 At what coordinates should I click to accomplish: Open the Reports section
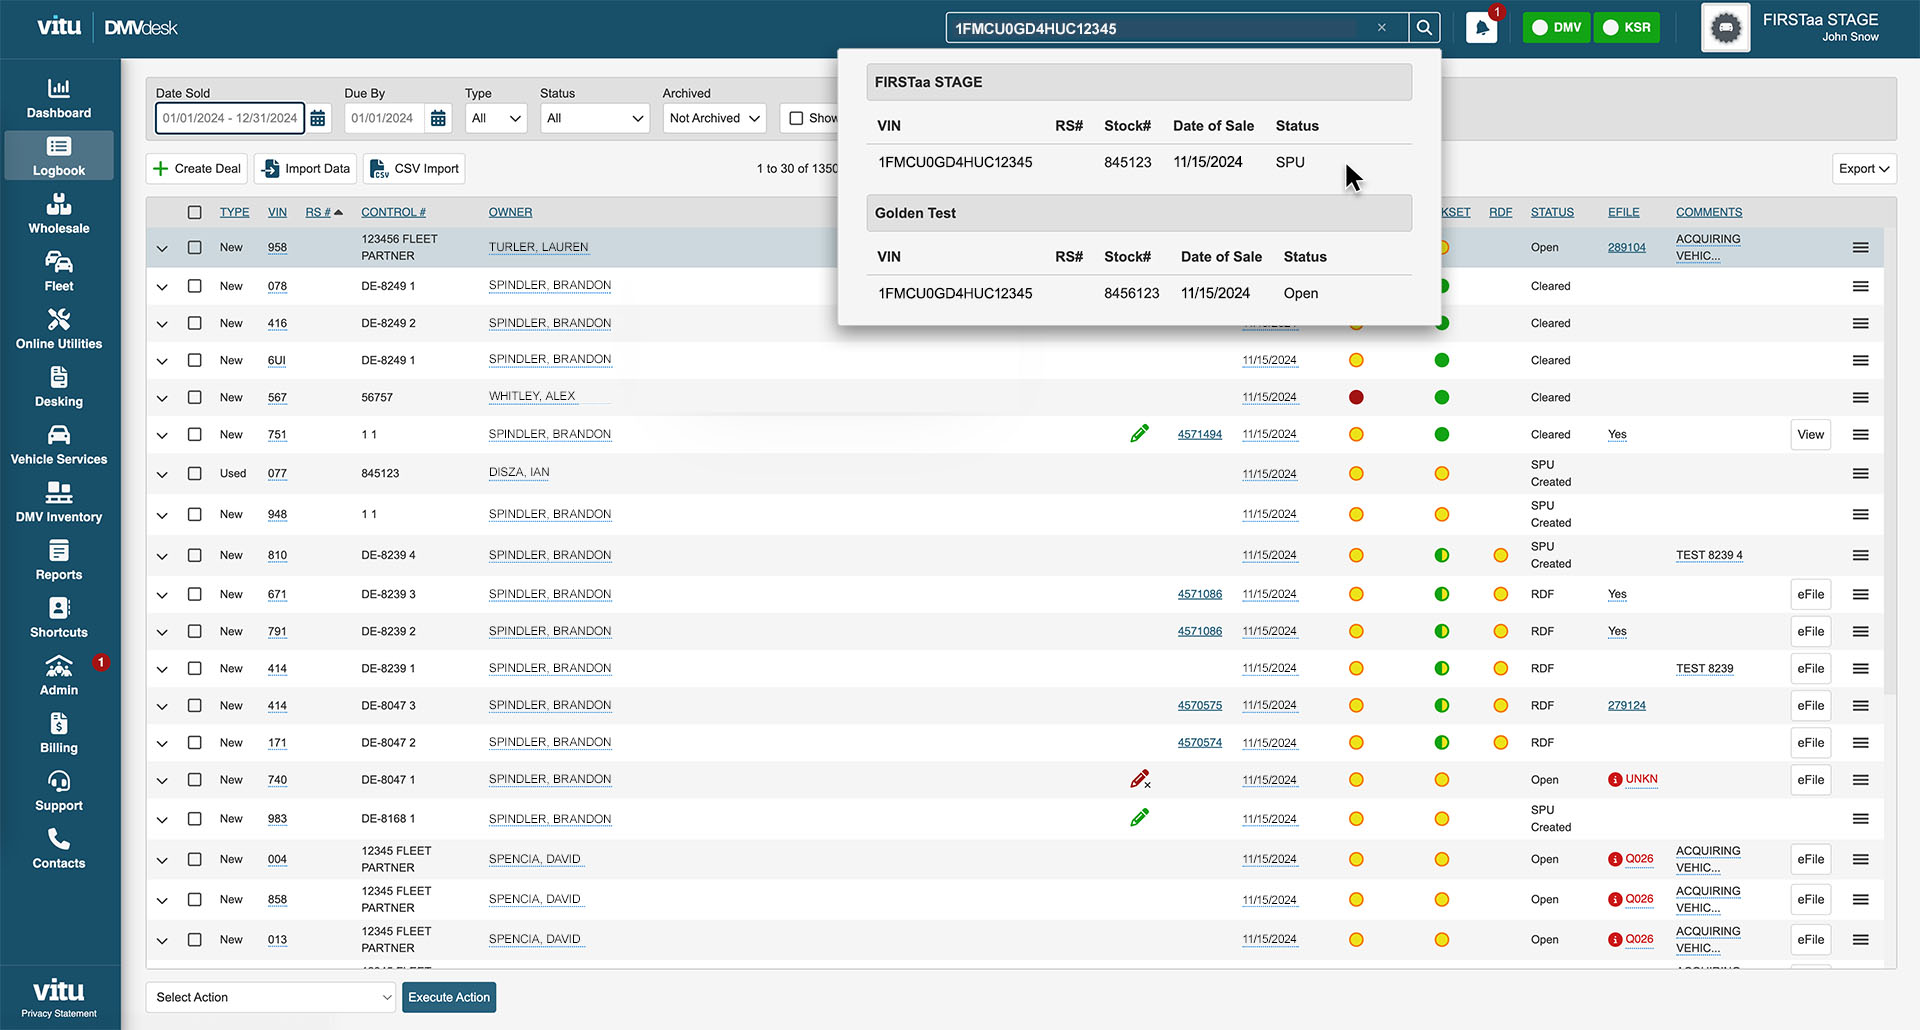[58, 558]
